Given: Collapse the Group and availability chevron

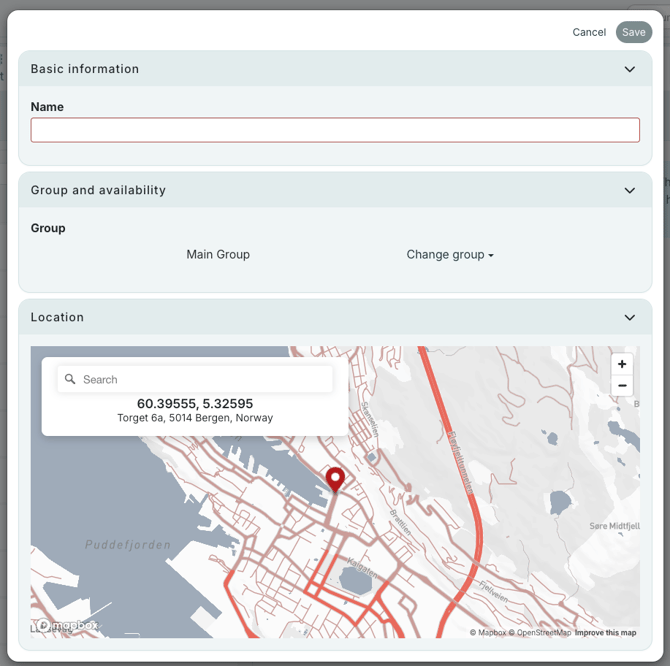Looking at the screenshot, I should coord(630,190).
